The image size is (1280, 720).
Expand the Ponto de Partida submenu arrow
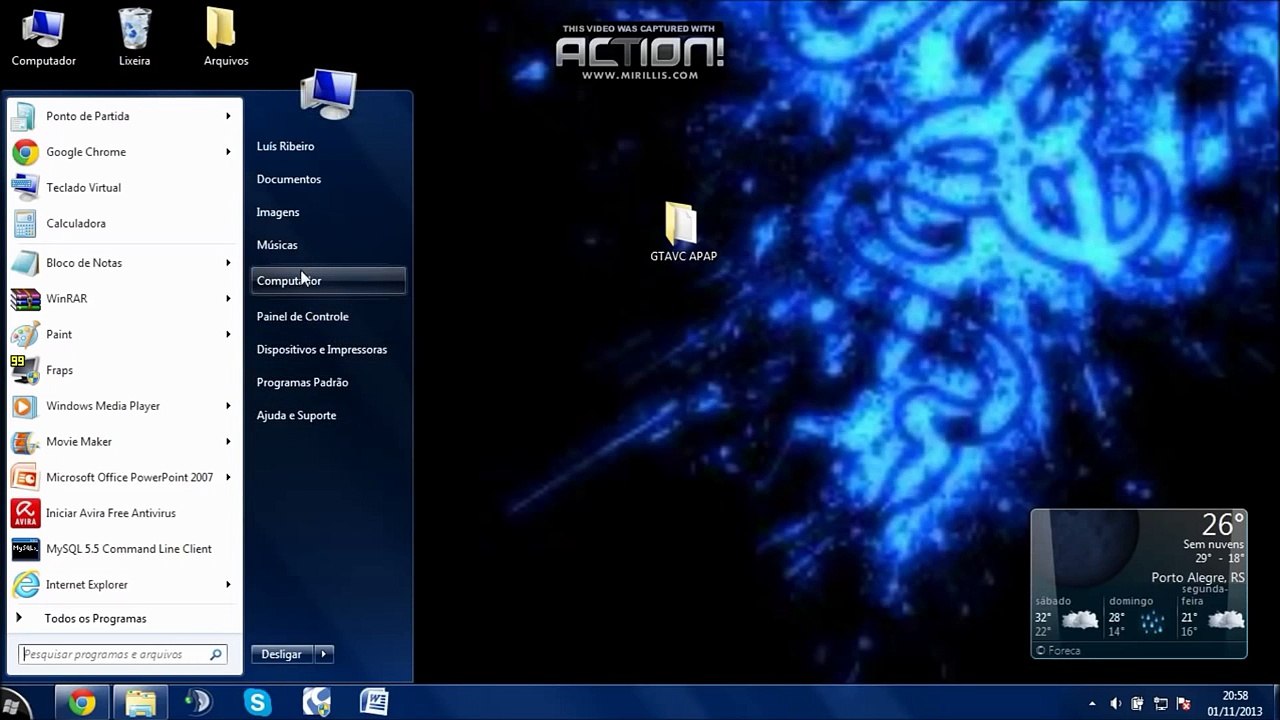(x=228, y=116)
